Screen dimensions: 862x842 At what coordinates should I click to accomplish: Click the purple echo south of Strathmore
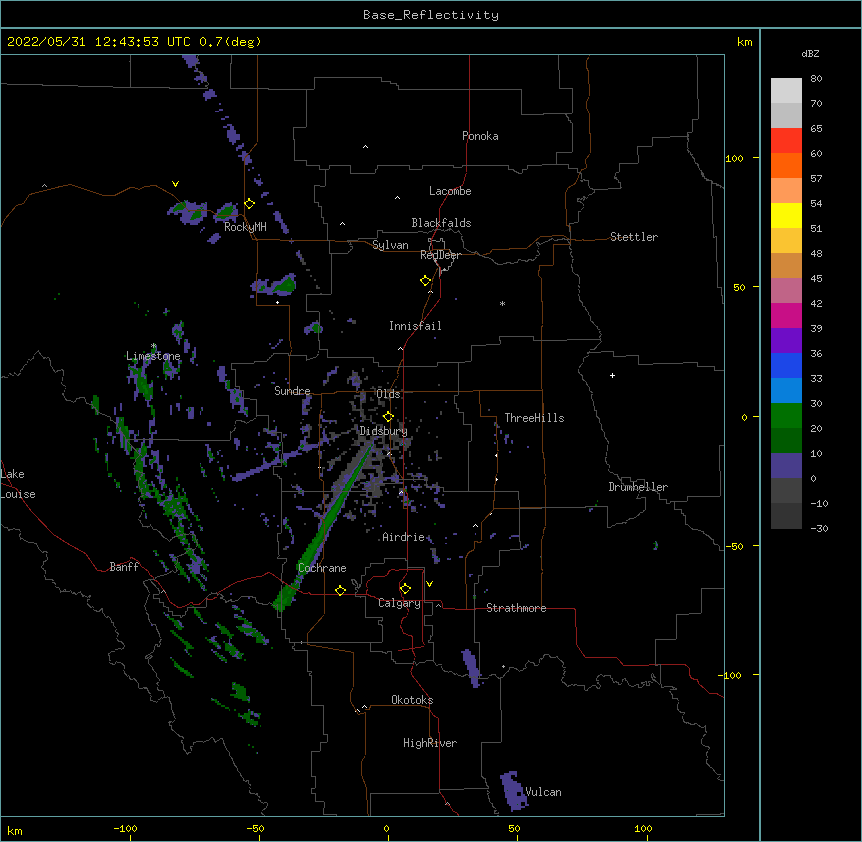click(x=471, y=667)
